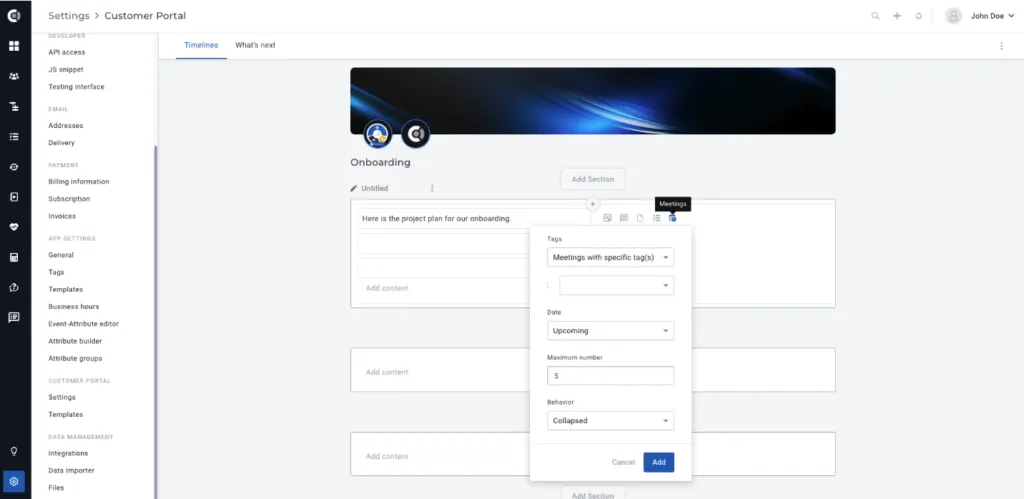Click the plus create icon in header
This screenshot has height=499, width=1024.
tap(897, 16)
